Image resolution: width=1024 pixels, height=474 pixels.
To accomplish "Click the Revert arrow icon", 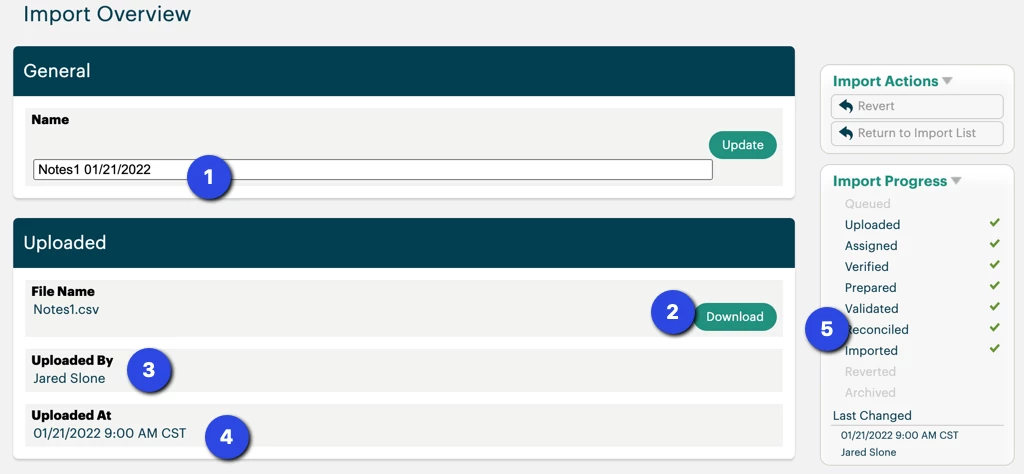I will pos(846,106).
